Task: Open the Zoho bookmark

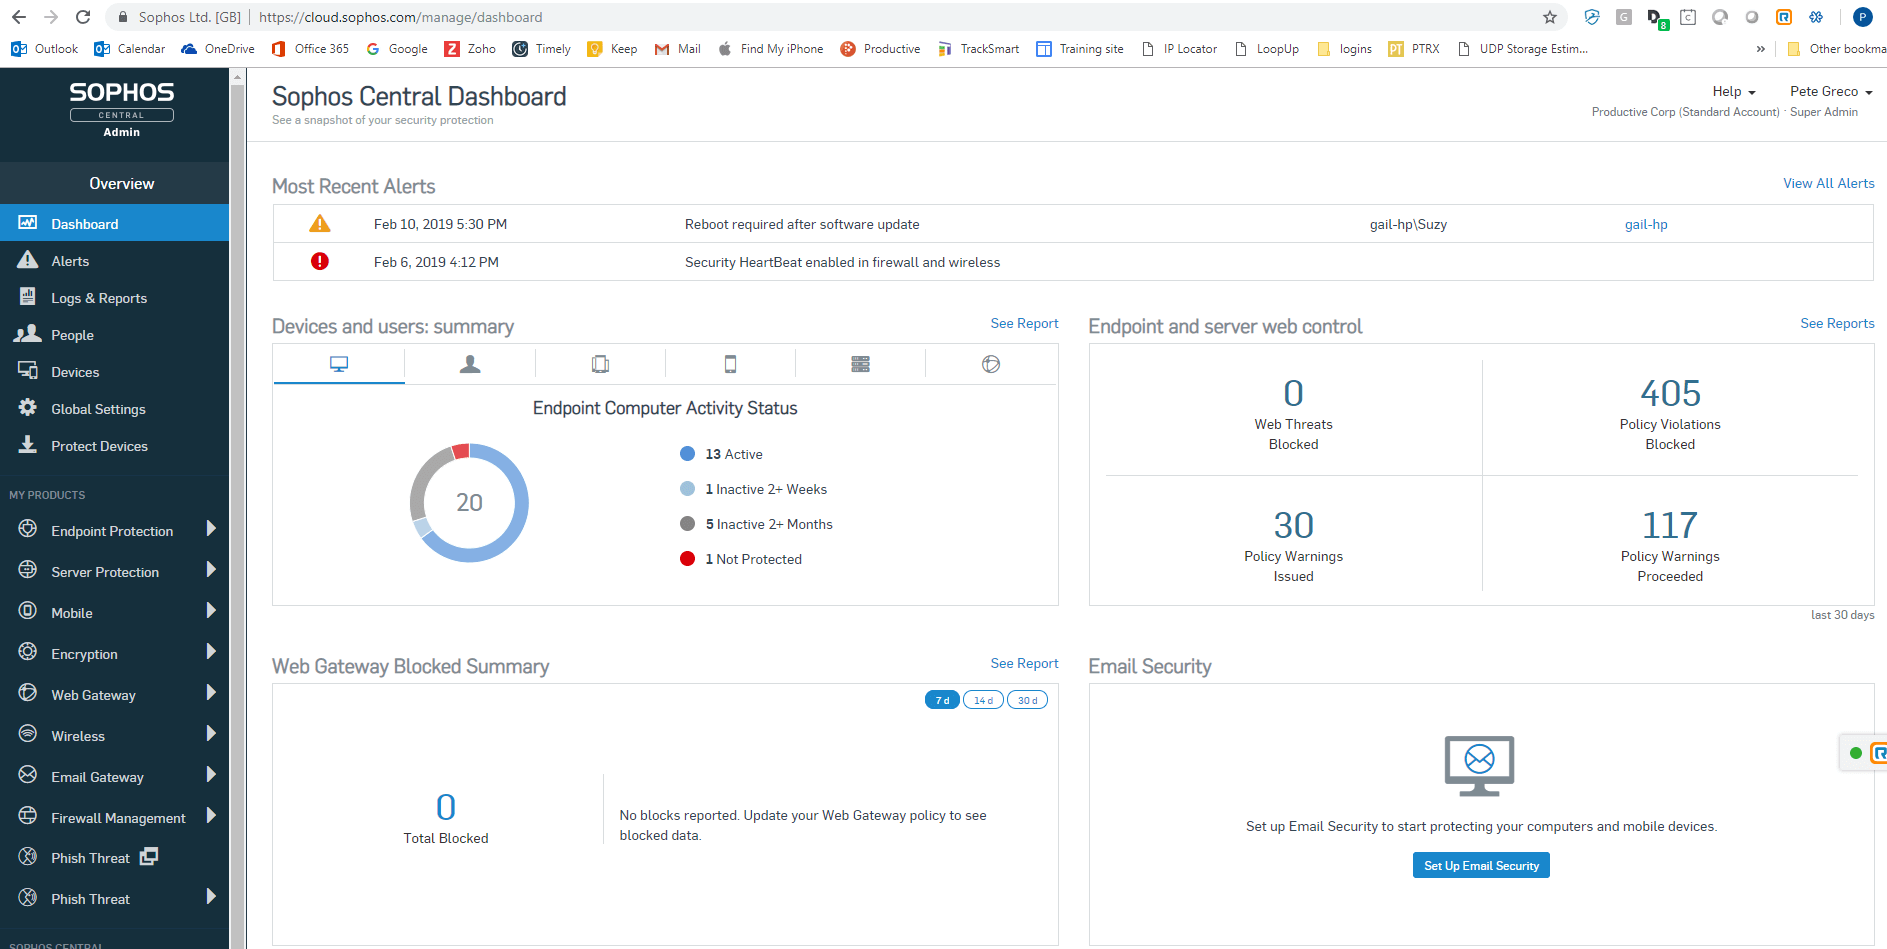Action: (470, 49)
